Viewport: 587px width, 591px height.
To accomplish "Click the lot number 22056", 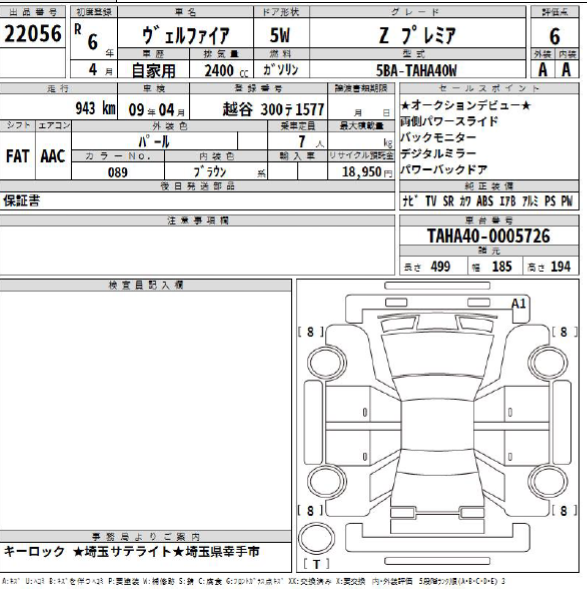I will (x=33, y=34).
